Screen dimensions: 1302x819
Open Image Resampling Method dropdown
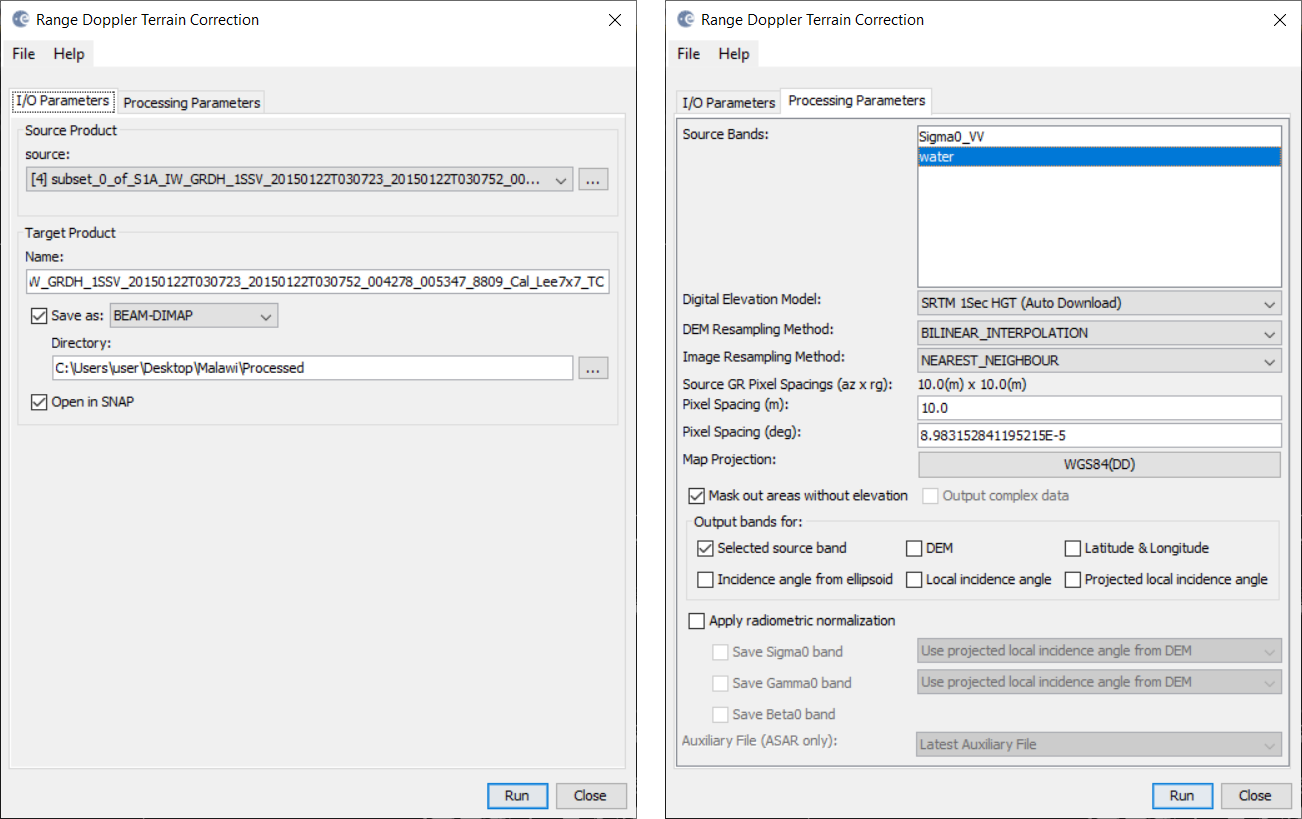1099,360
